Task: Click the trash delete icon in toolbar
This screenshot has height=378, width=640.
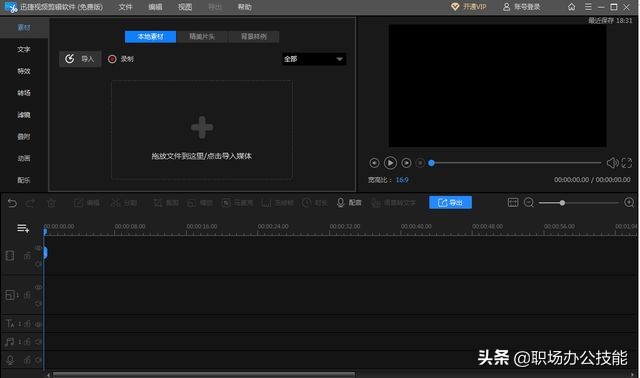Action: click(x=51, y=203)
